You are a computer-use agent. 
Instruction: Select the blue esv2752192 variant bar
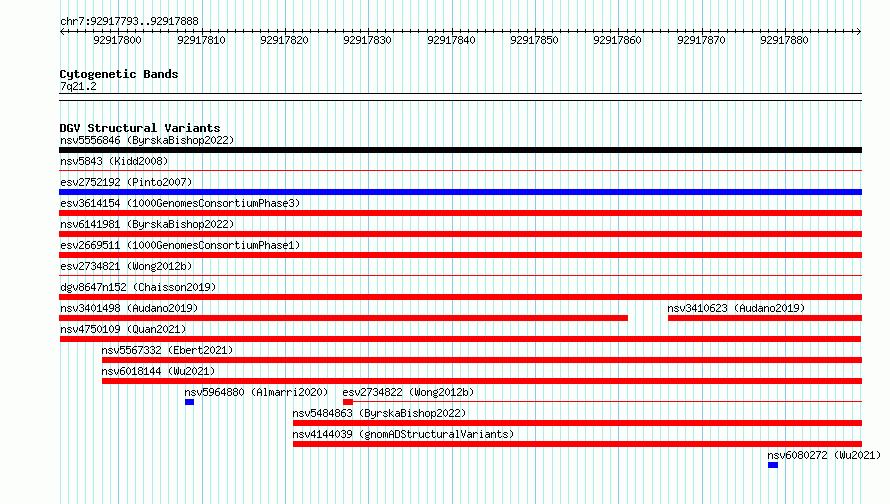(460, 192)
